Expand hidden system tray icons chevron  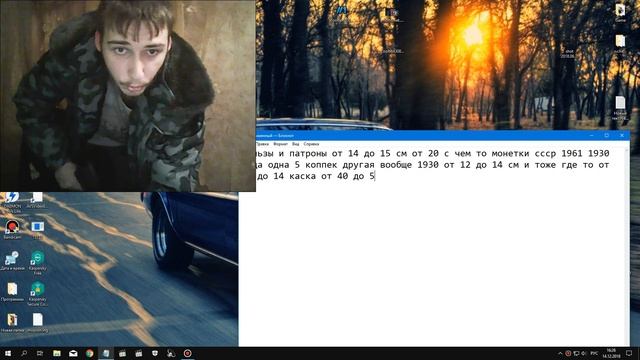point(560,353)
